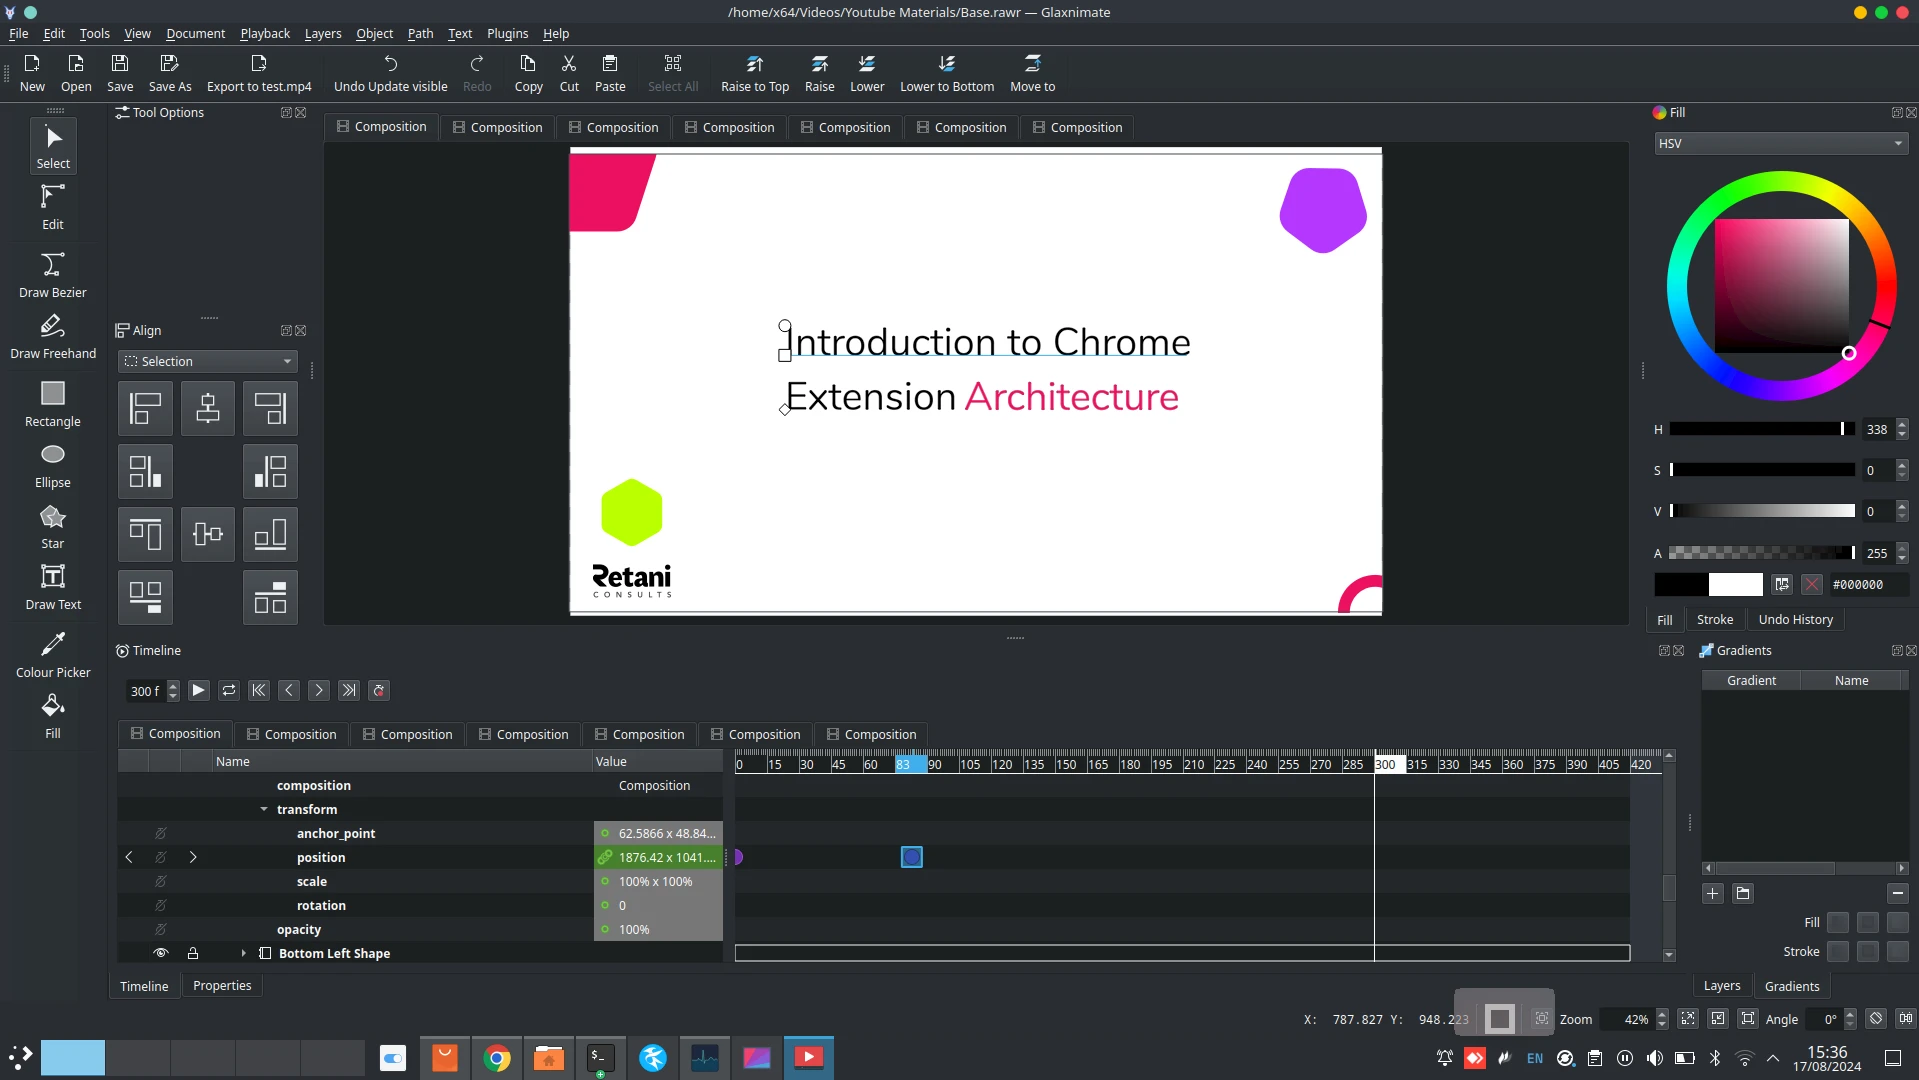Select the Draw Bezier tool
This screenshot has width=1919, height=1080.
click(x=52, y=270)
